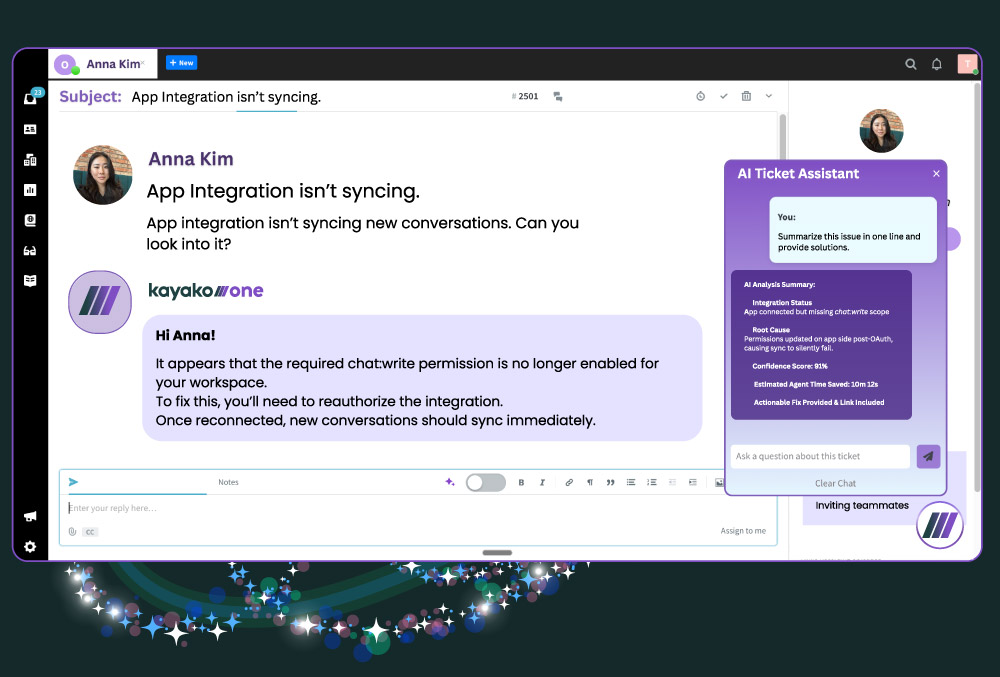Click 'Clear Chat' in AI assistant
Image resolution: width=1000 pixels, height=677 pixels.
835,483
